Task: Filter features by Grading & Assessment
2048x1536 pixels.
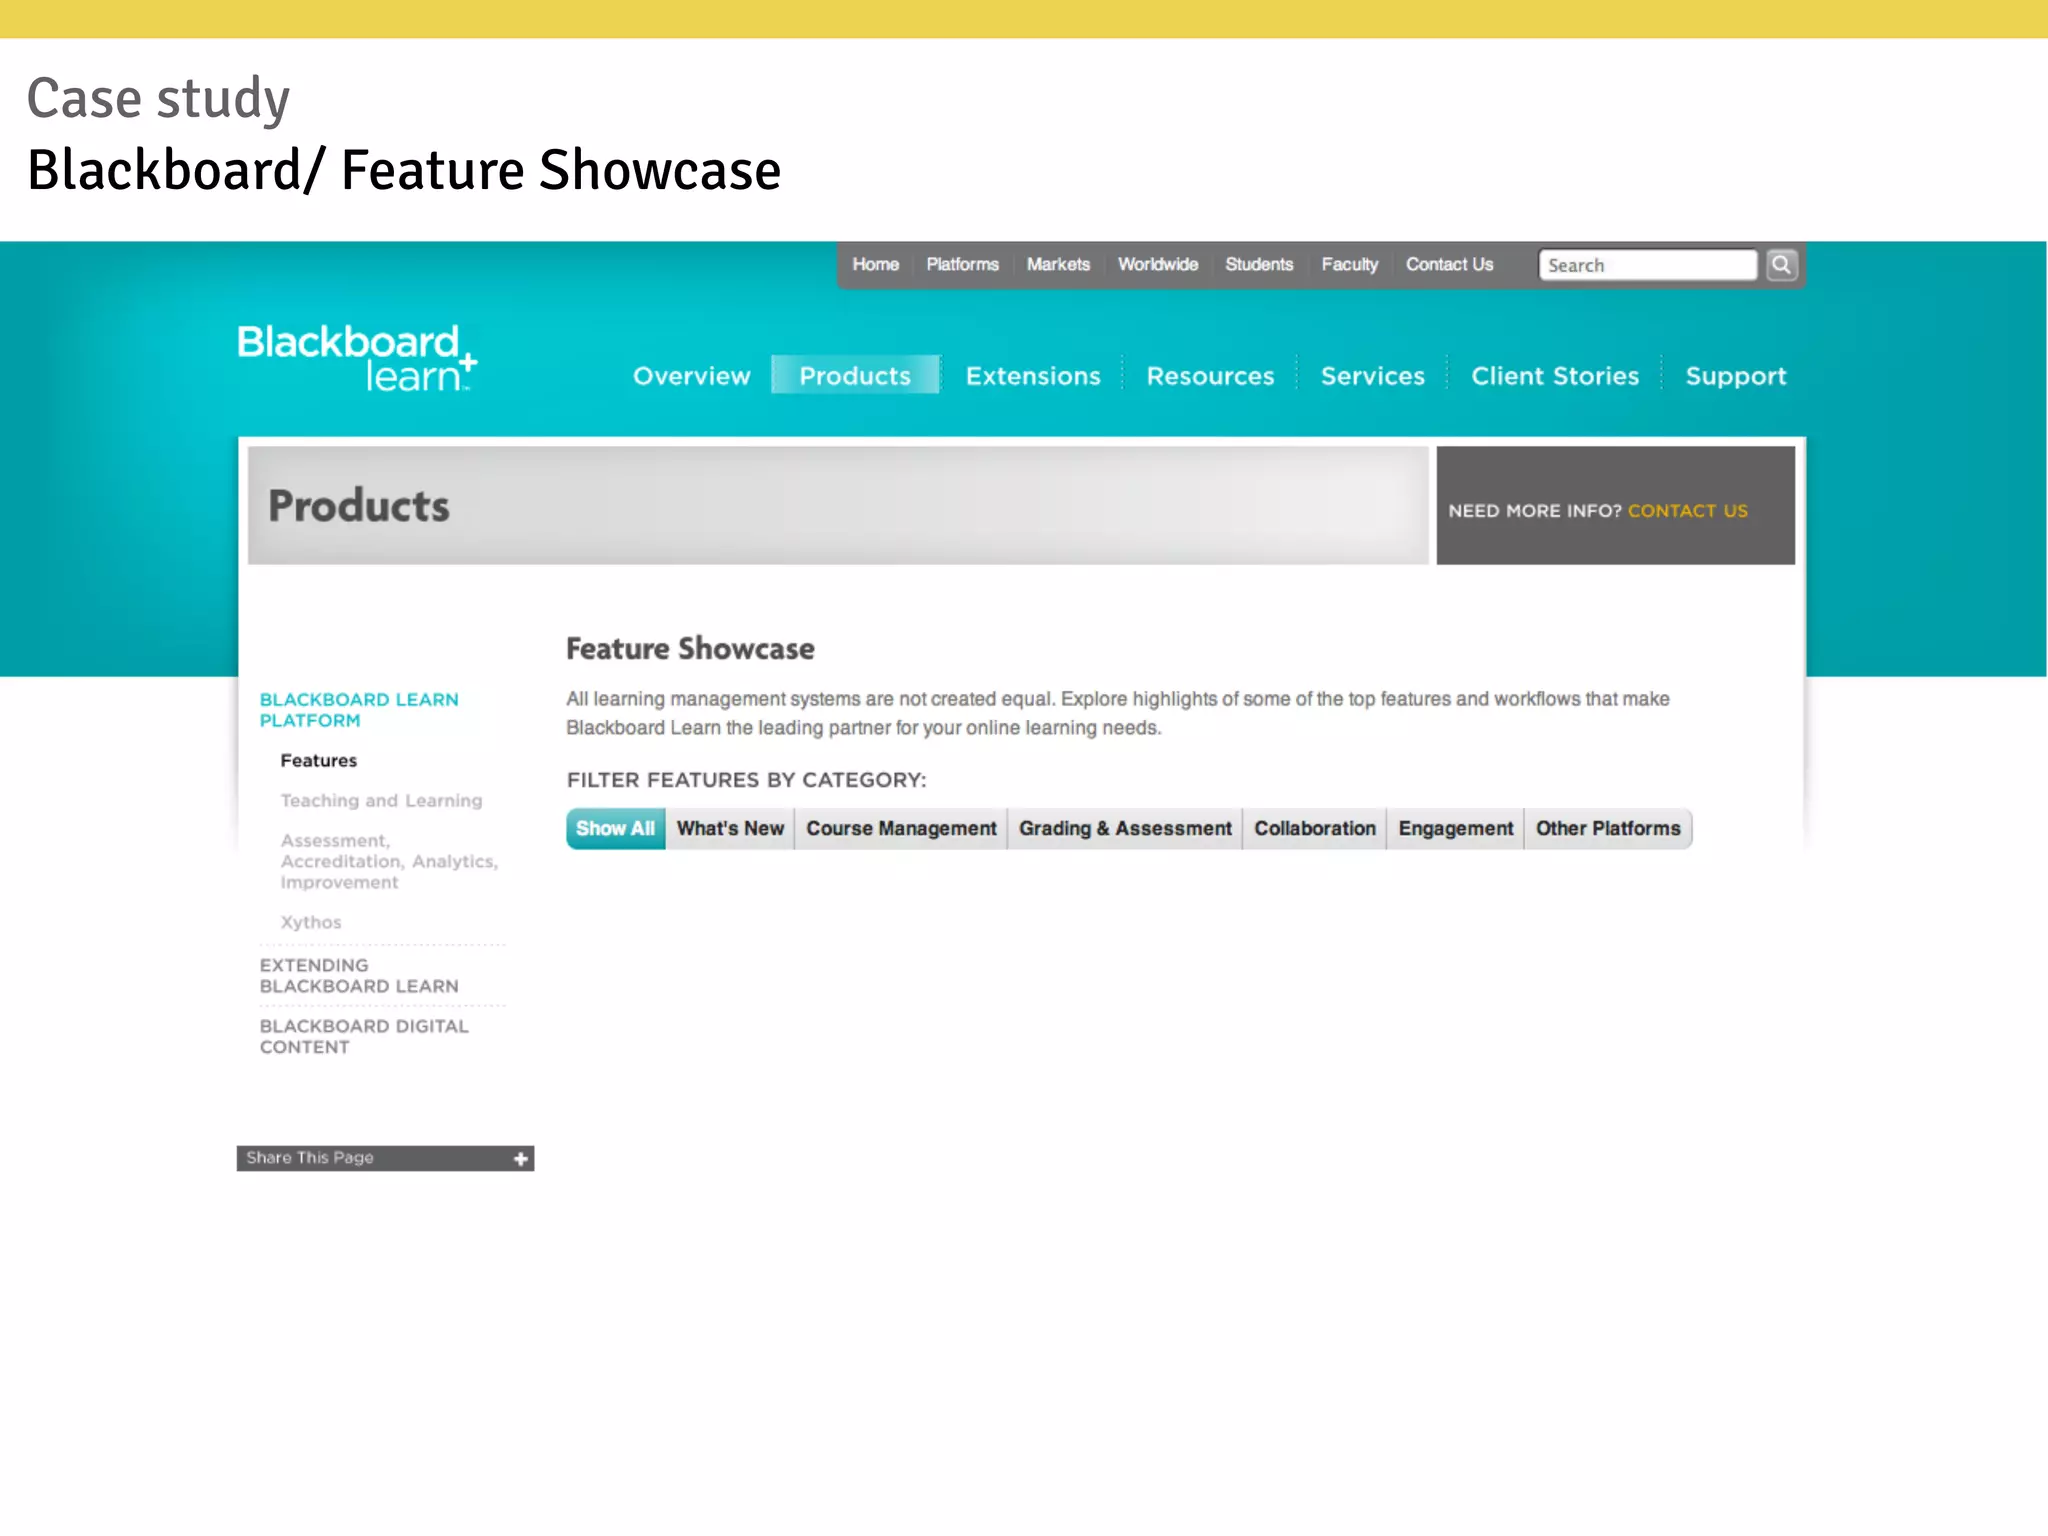Action: point(1125,828)
